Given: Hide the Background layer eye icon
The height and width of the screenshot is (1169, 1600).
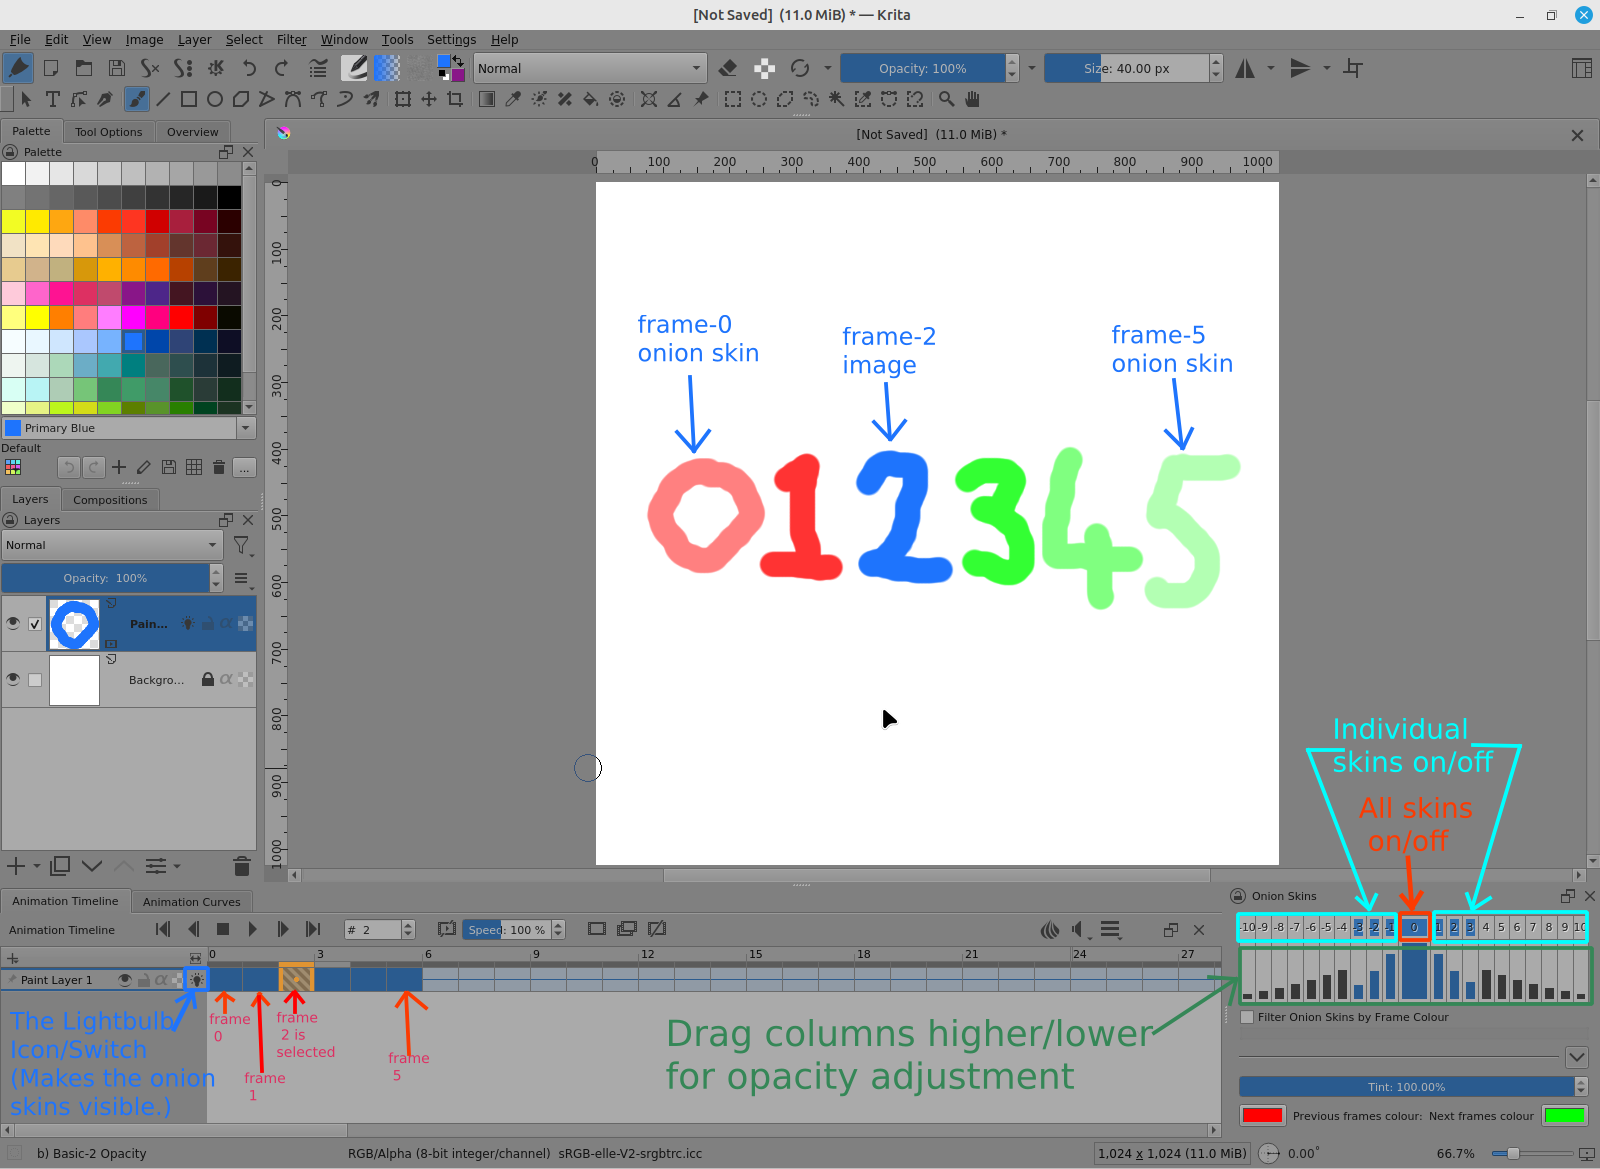Looking at the screenshot, I should pyautogui.click(x=13, y=680).
